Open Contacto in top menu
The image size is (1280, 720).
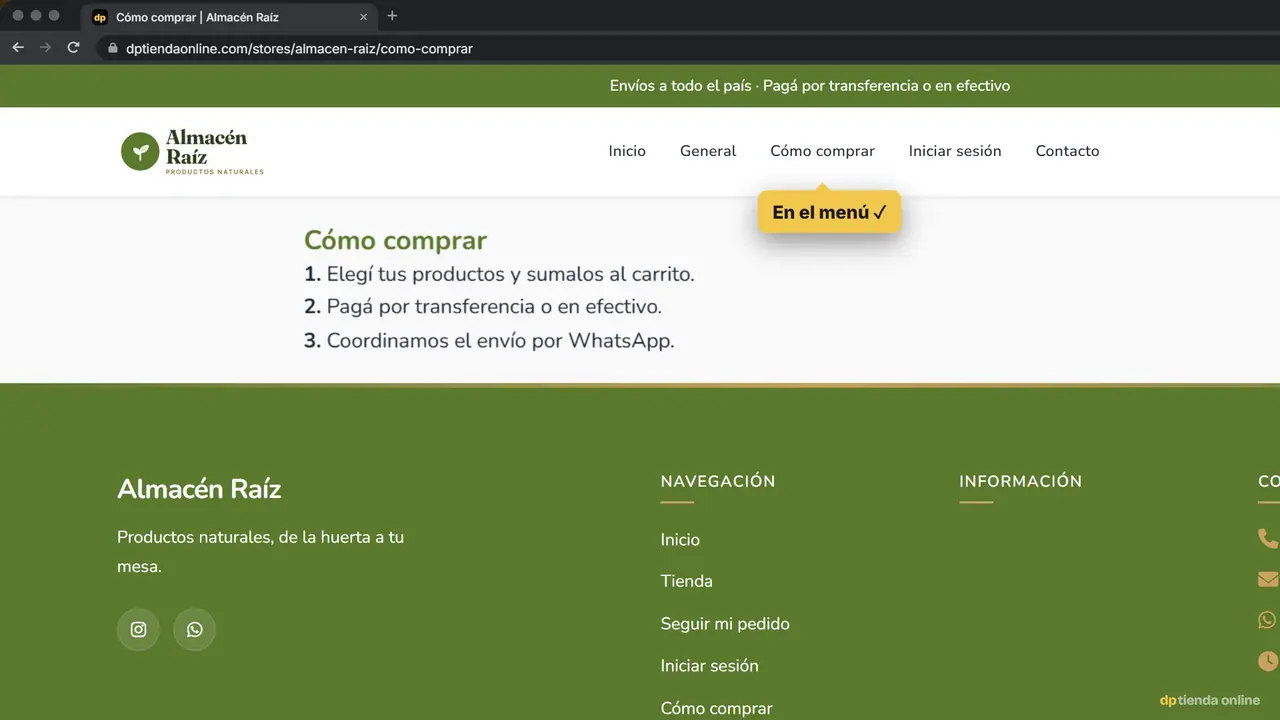click(1067, 151)
